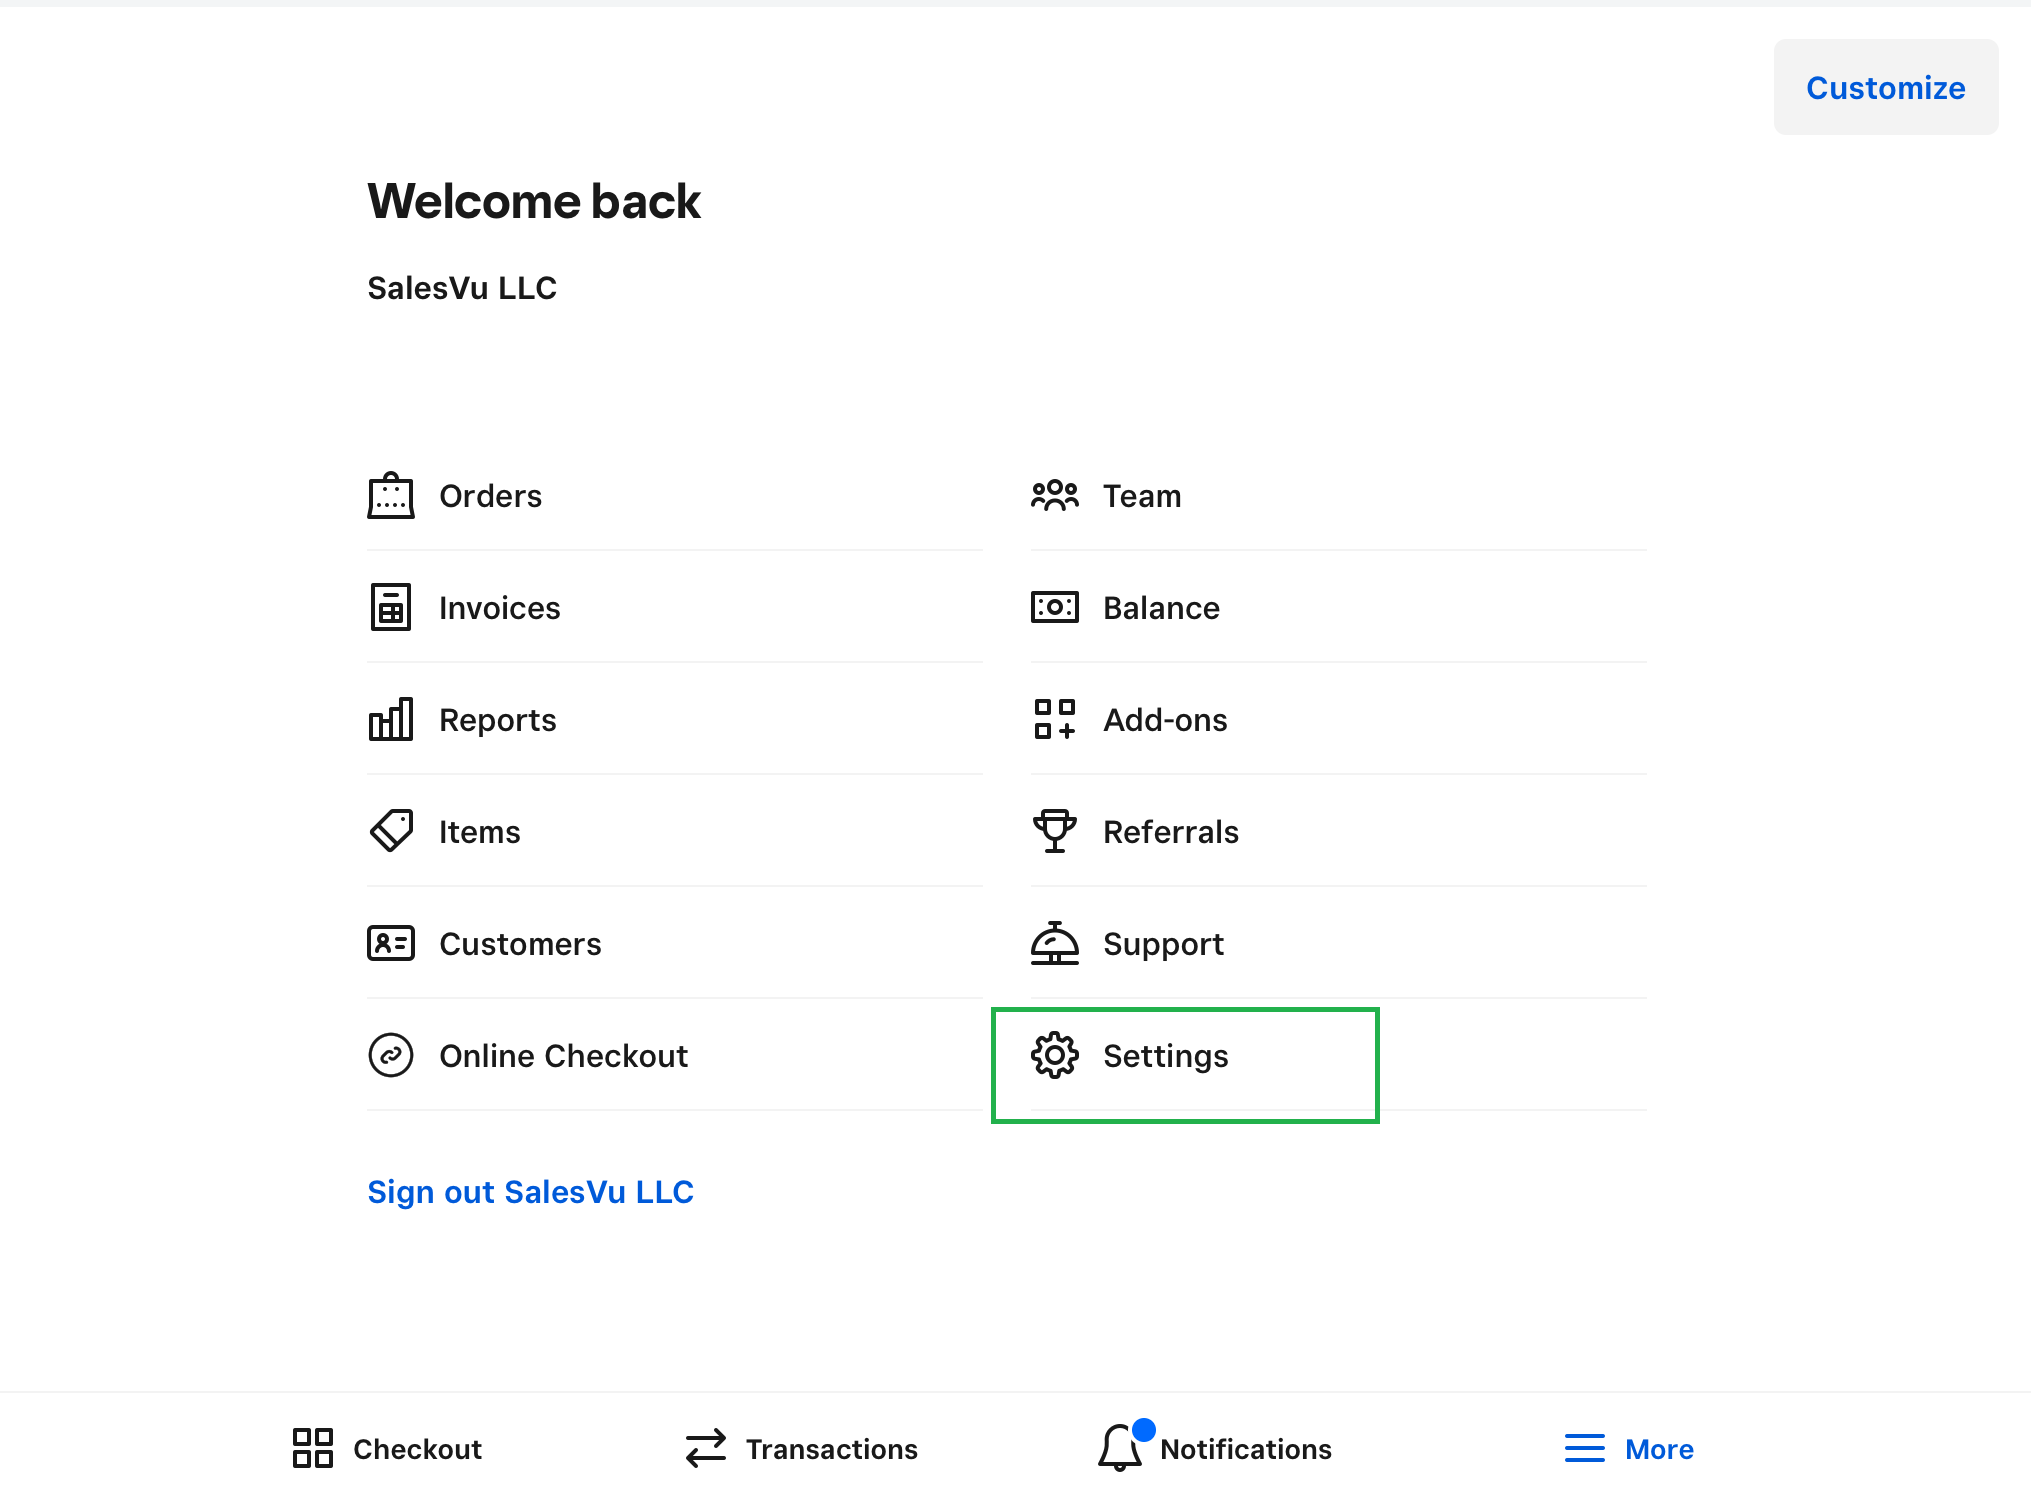Select the More hamburger tab
The height and width of the screenshot is (1503, 2031).
1629,1449
